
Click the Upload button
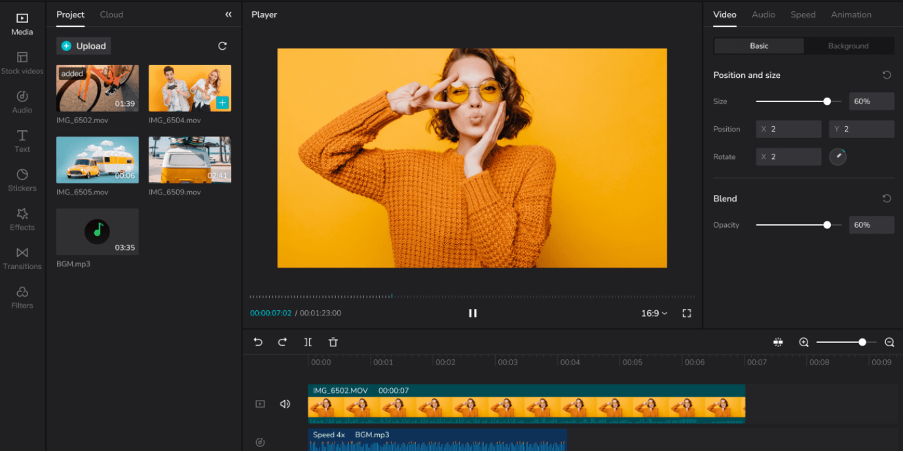coord(83,46)
